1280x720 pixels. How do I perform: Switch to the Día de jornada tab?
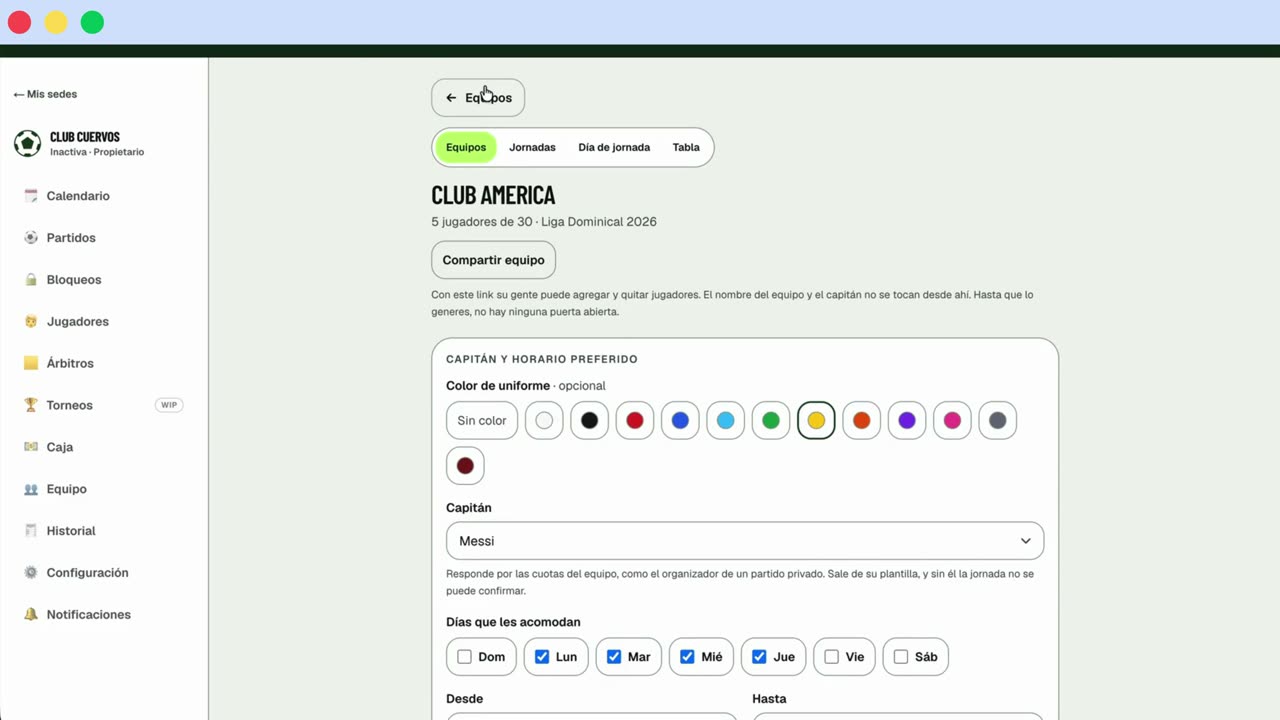coord(614,147)
